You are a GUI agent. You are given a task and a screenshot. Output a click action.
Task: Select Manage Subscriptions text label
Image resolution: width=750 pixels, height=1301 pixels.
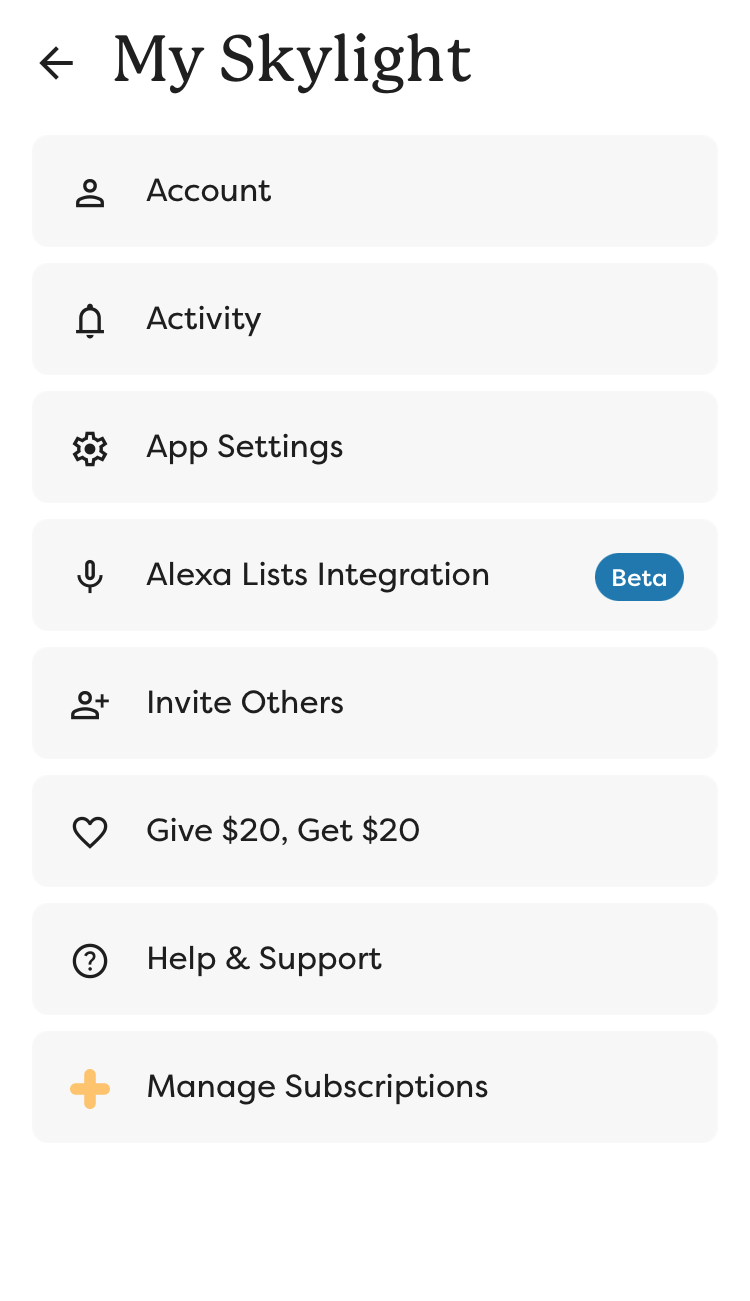[x=317, y=1087]
